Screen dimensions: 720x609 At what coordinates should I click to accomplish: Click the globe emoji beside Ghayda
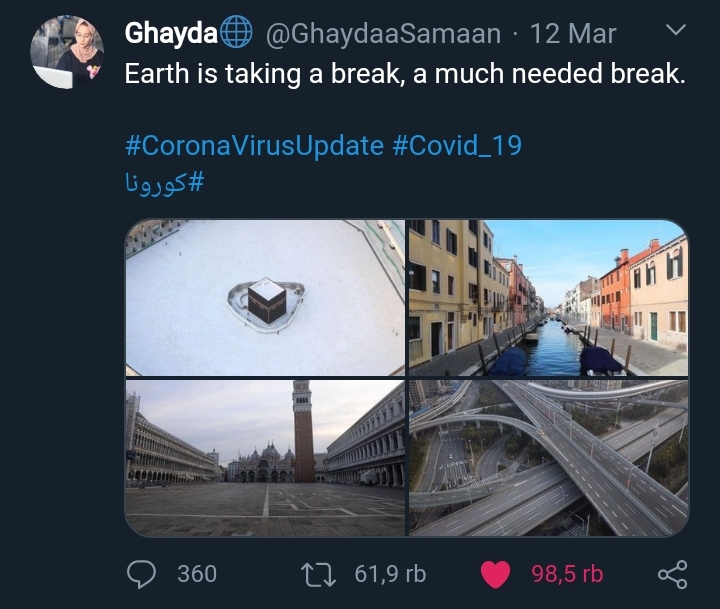pyautogui.click(x=236, y=32)
